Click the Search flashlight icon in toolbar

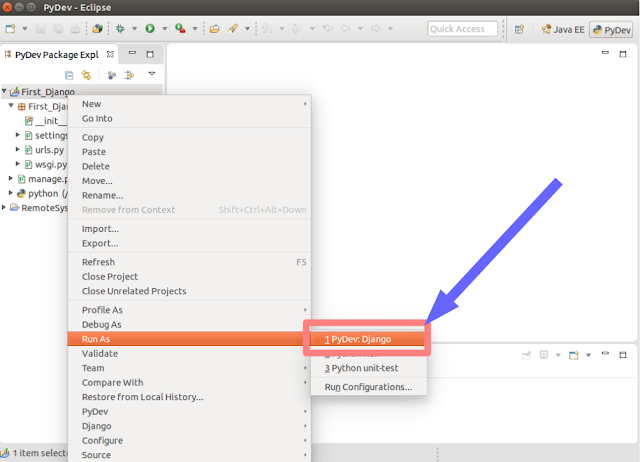click(x=233, y=29)
